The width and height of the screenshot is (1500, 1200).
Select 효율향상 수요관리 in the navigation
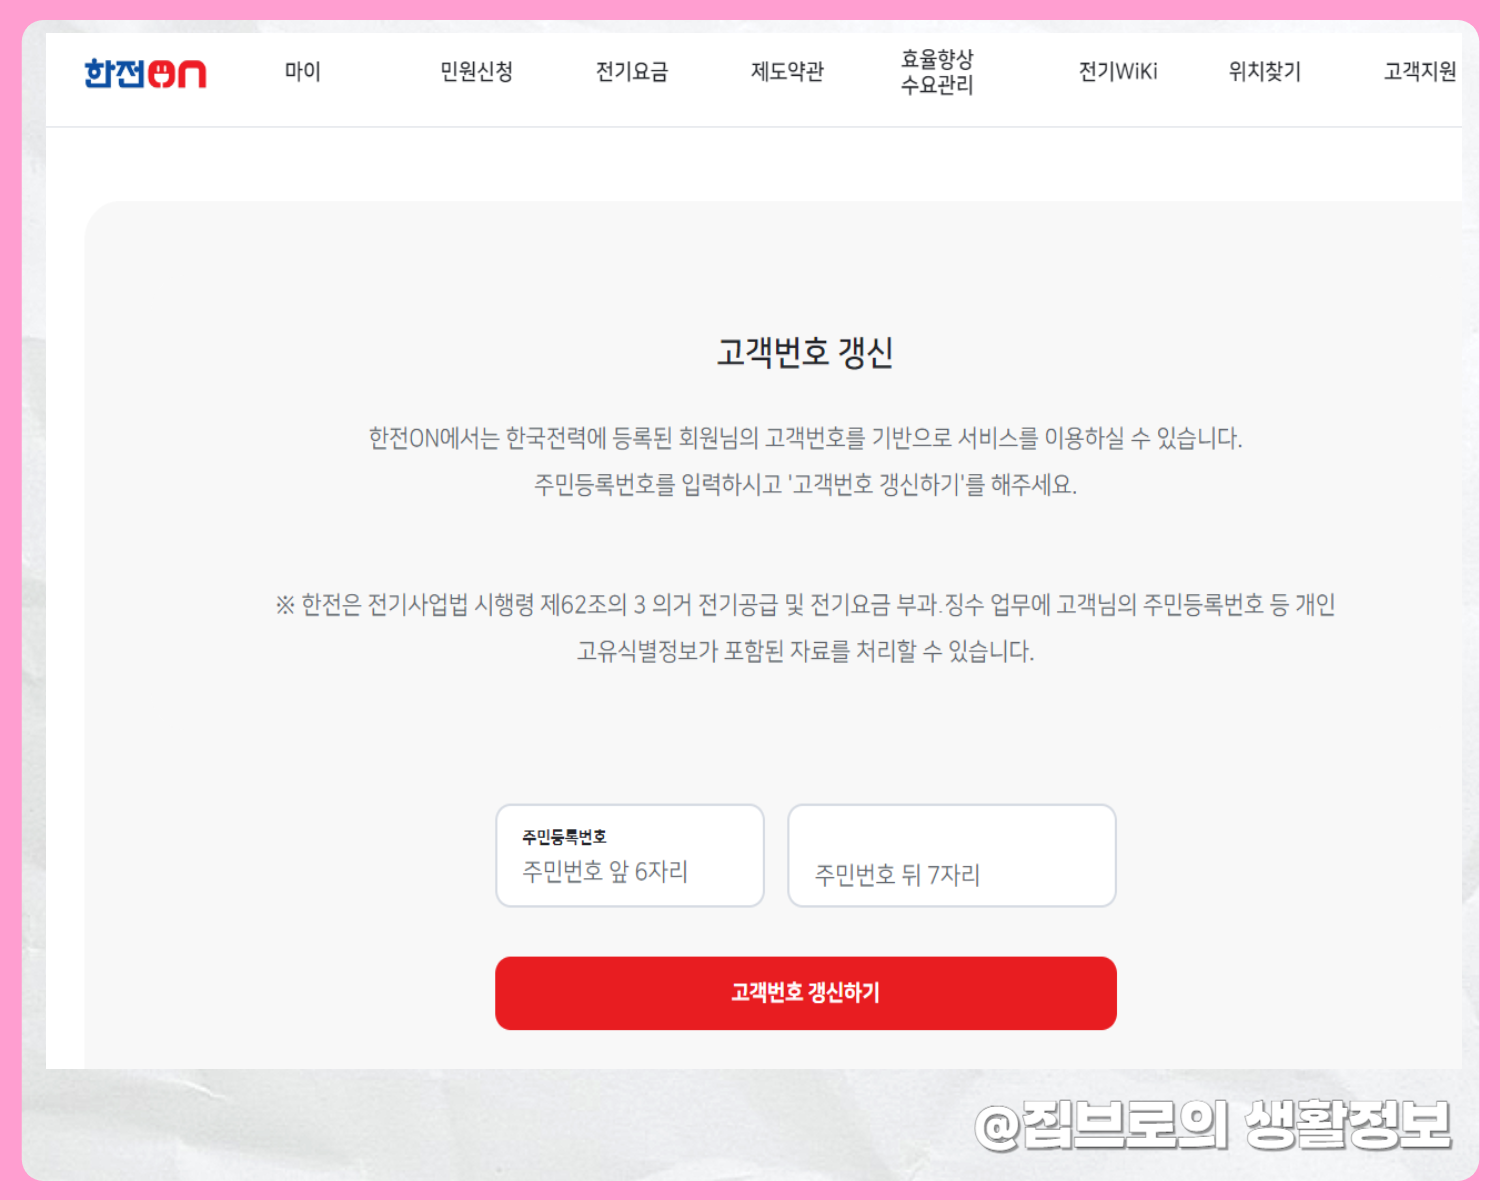pyautogui.click(x=937, y=71)
